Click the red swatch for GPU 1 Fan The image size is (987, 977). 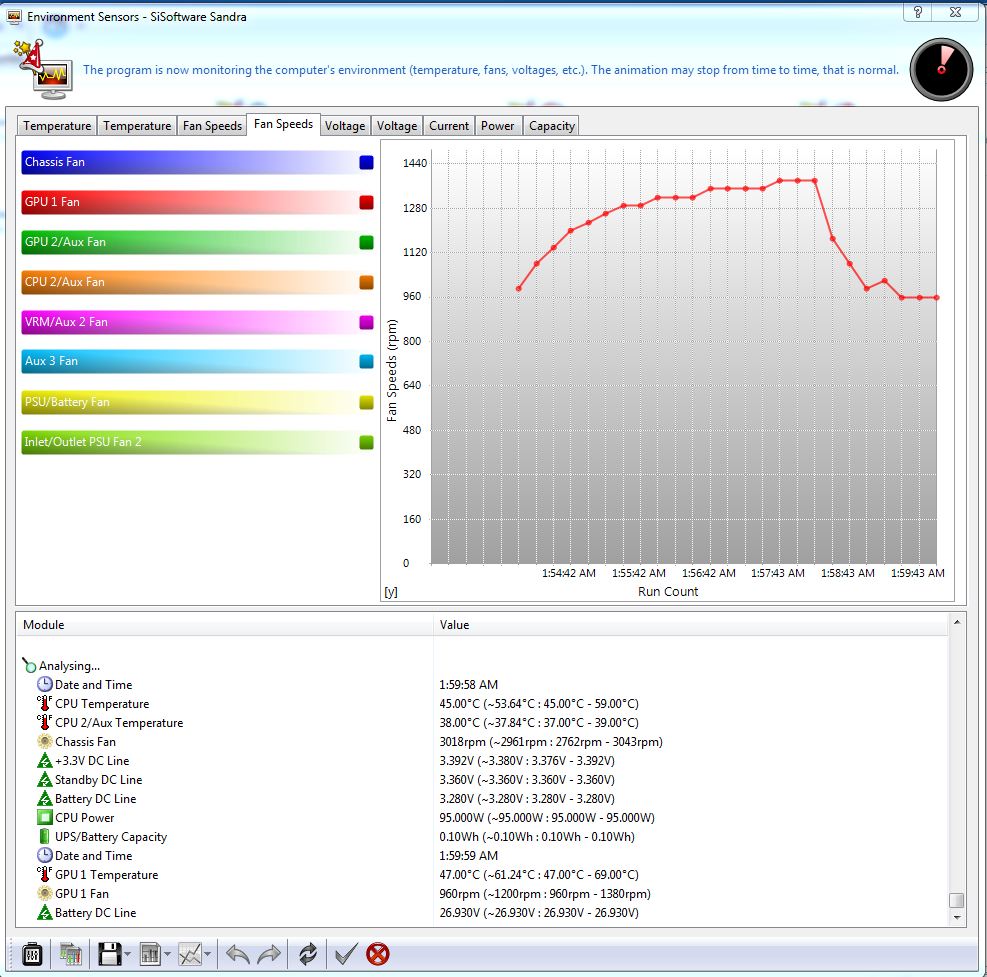[366, 202]
